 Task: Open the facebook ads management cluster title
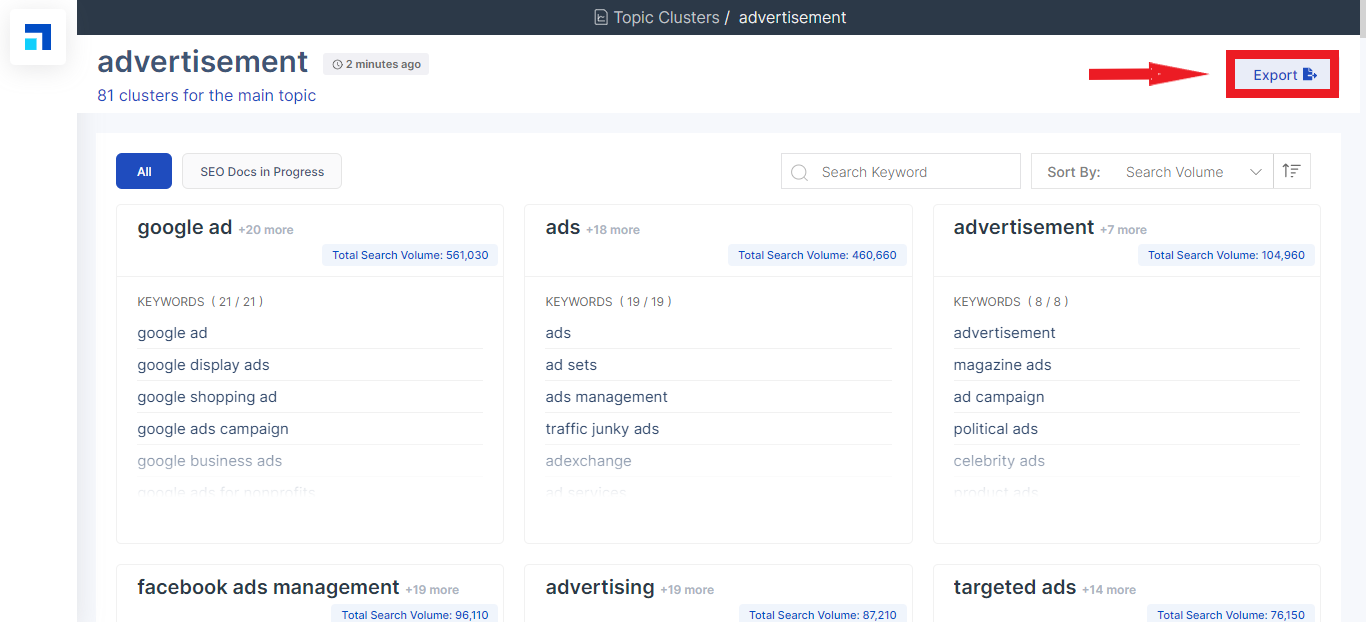point(268,587)
